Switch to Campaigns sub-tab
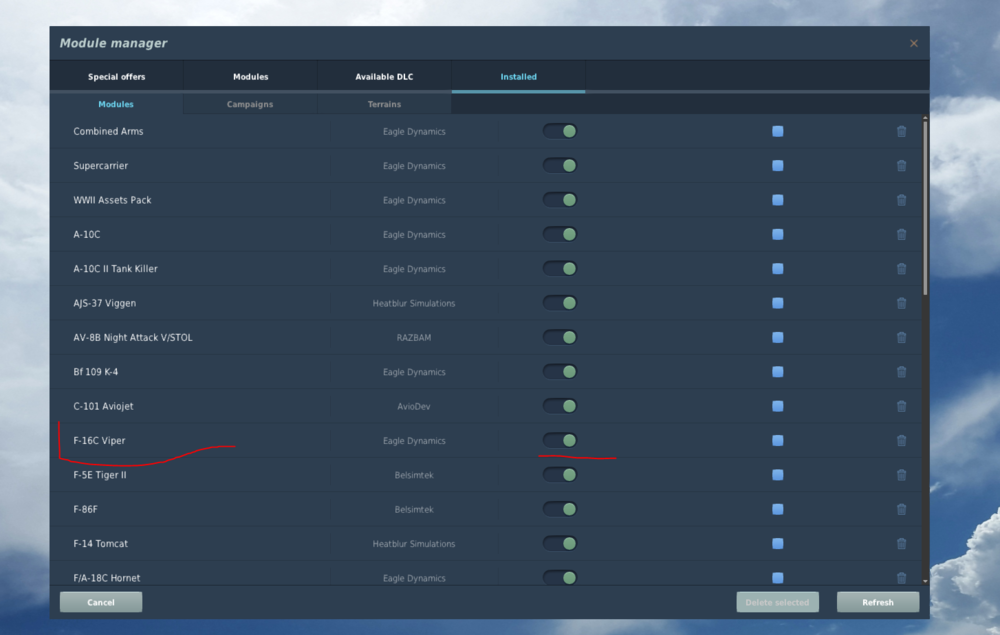The width and height of the screenshot is (1000, 635). pyautogui.click(x=250, y=104)
